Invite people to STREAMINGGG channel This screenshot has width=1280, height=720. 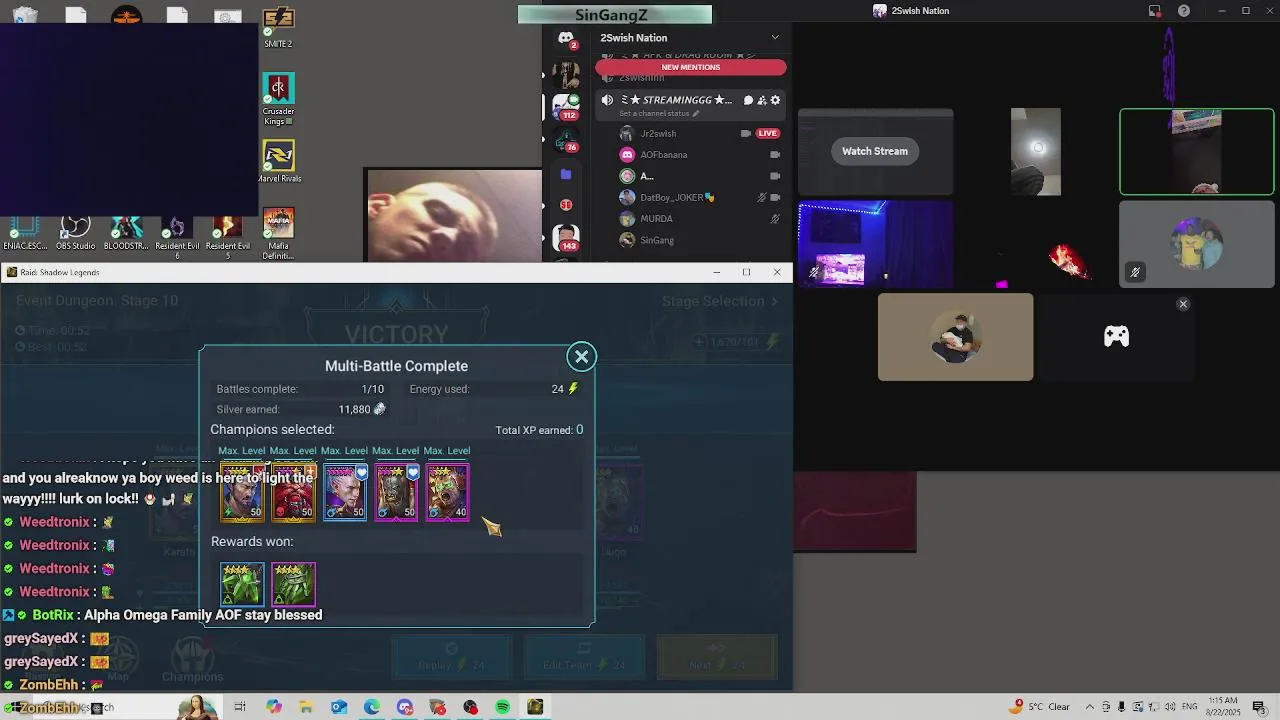click(x=762, y=100)
